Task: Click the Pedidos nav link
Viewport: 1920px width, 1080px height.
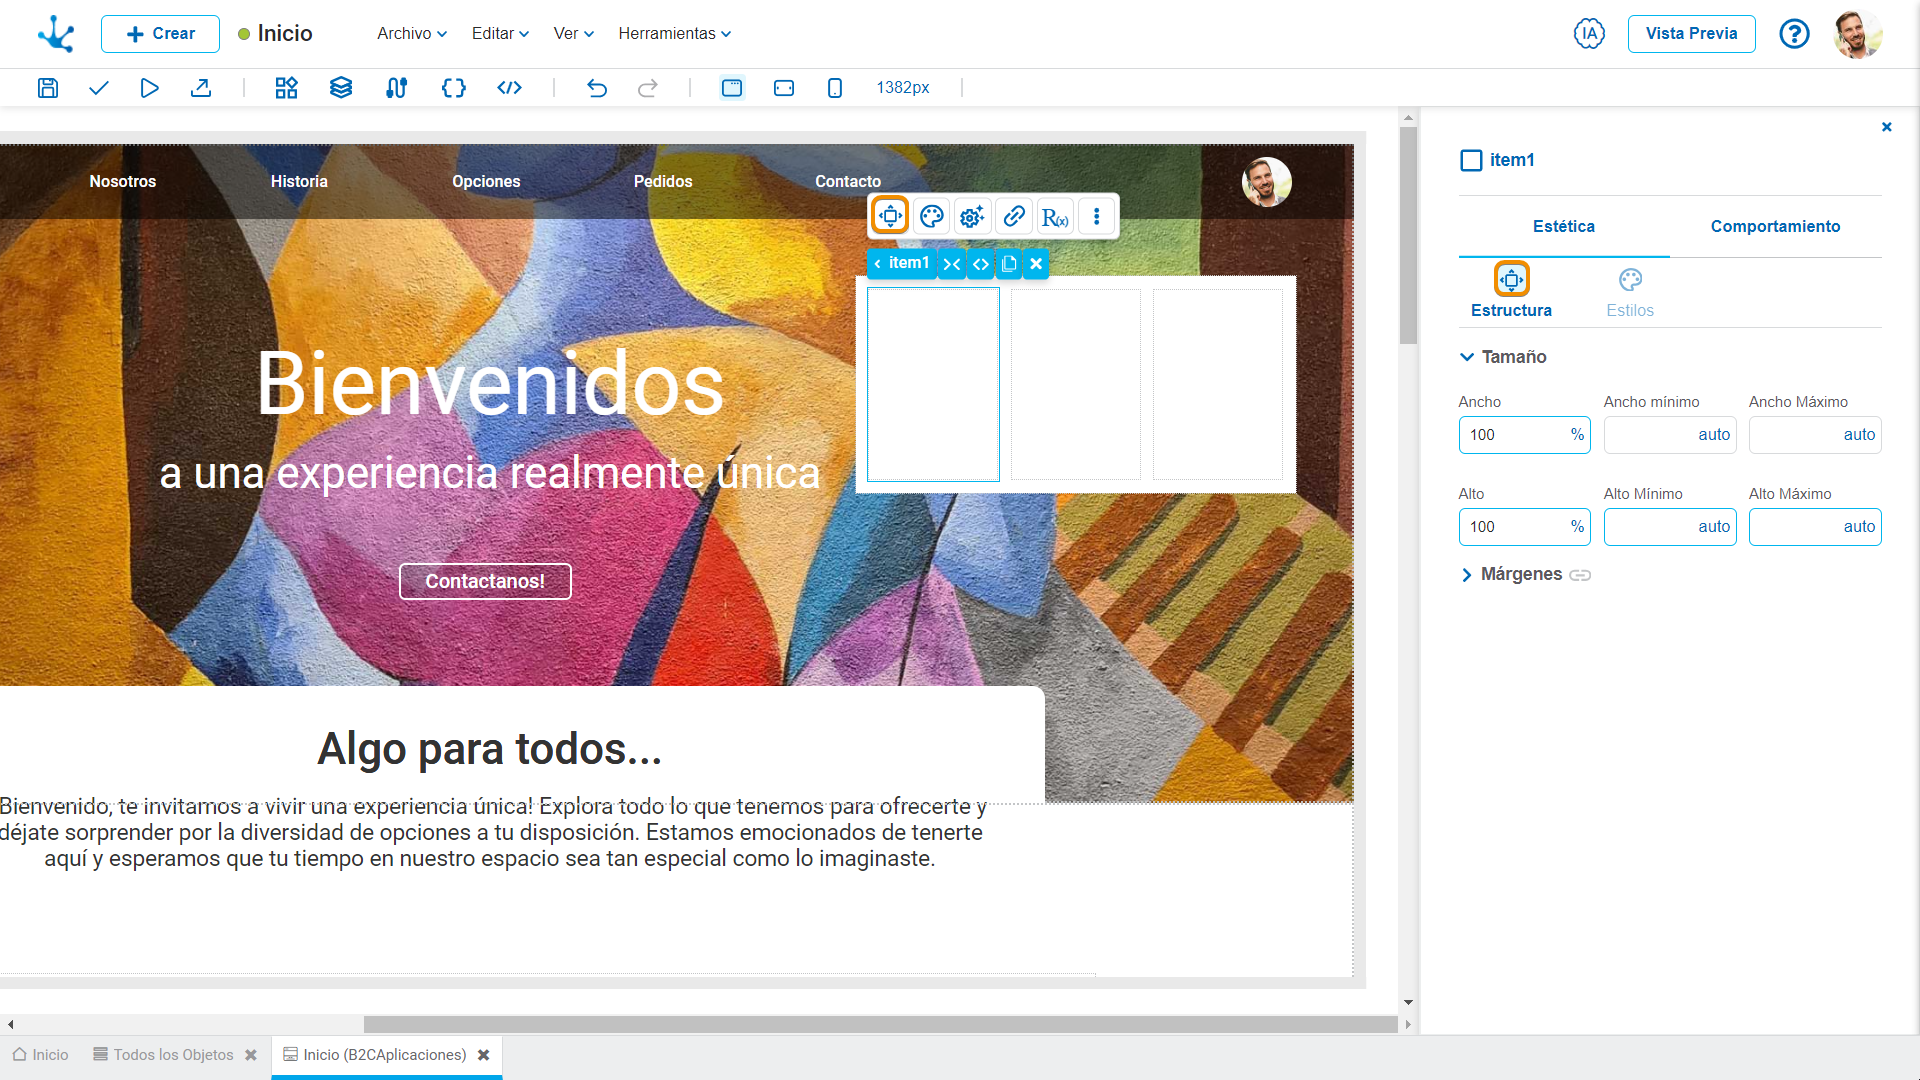Action: coord(663,181)
